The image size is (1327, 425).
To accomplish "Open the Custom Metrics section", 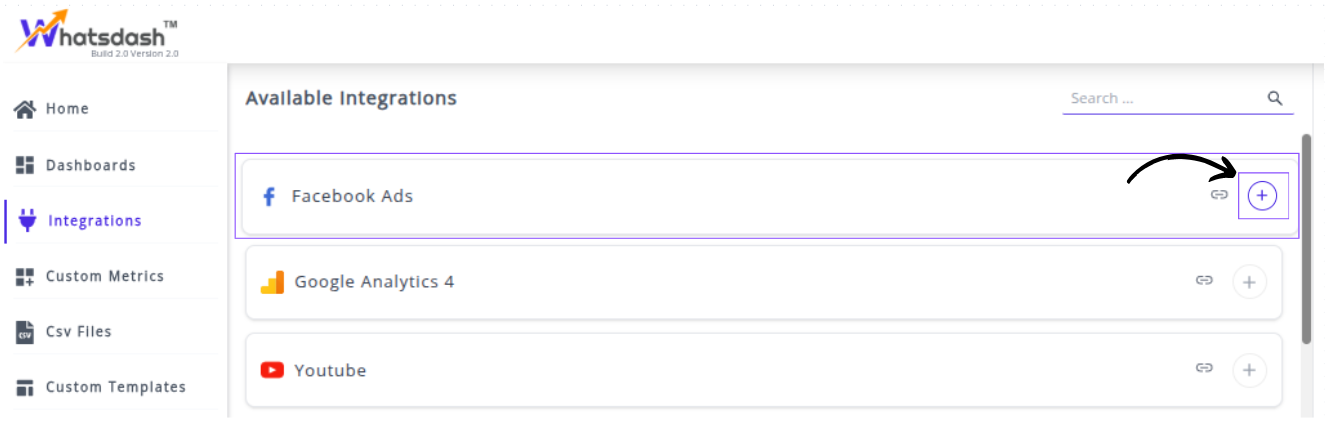I will point(104,277).
